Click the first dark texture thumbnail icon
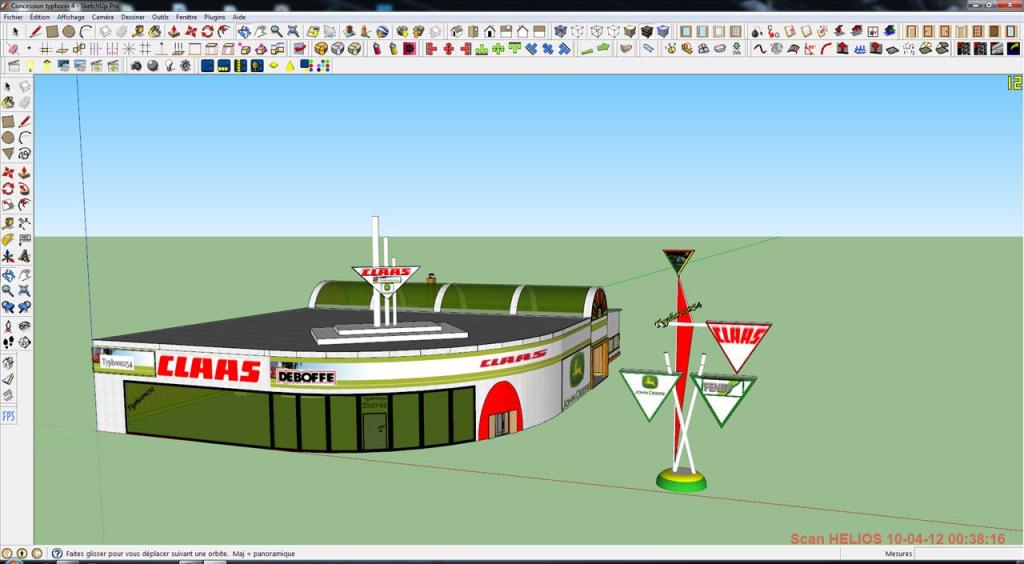This screenshot has height=564, width=1024. pyautogui.click(x=963, y=48)
